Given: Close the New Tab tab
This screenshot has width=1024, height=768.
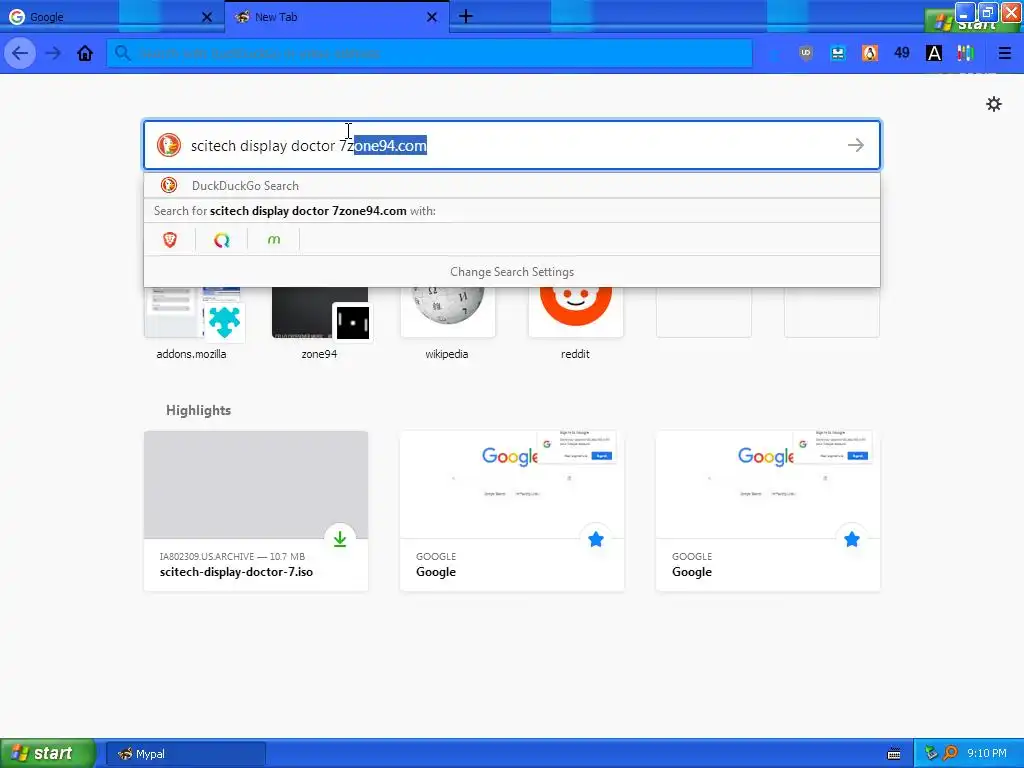Looking at the screenshot, I should [432, 17].
